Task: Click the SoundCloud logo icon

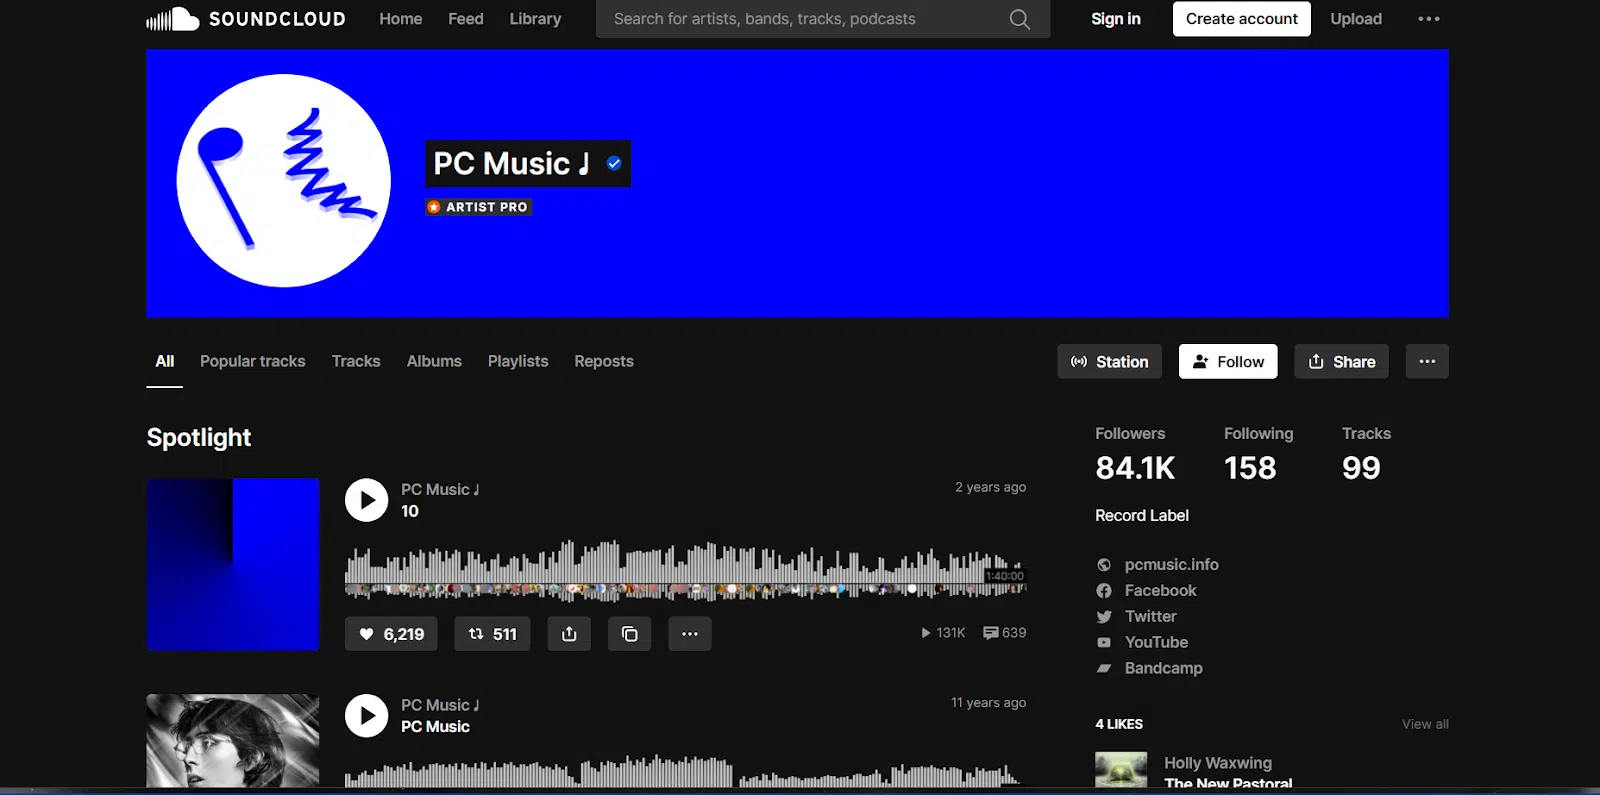Action: click(x=173, y=19)
